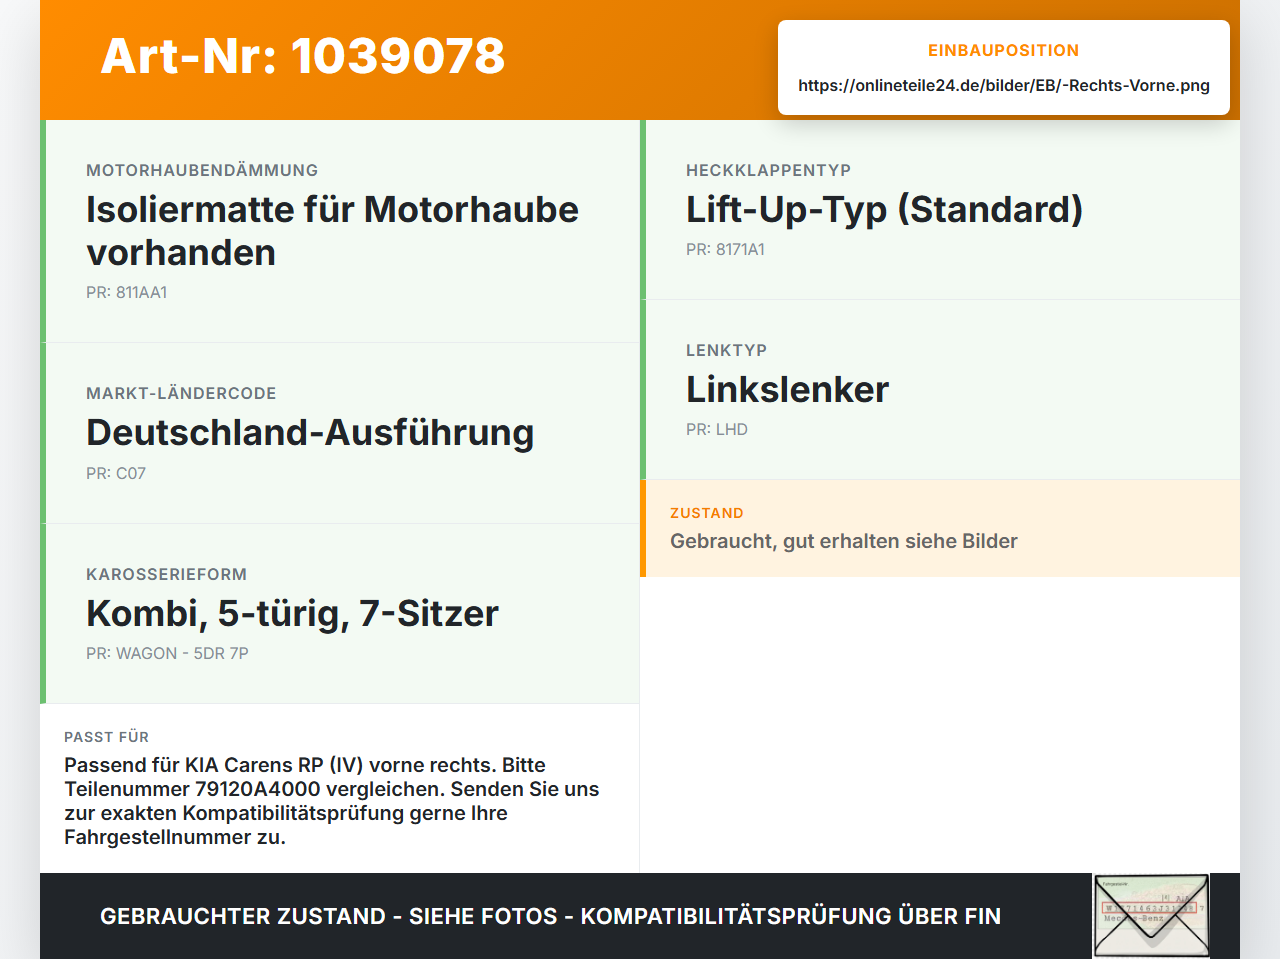Screen dimensions: 1280x959
Task: Click the PR: WAGON - 5DR 7P code
Action: (x=167, y=653)
